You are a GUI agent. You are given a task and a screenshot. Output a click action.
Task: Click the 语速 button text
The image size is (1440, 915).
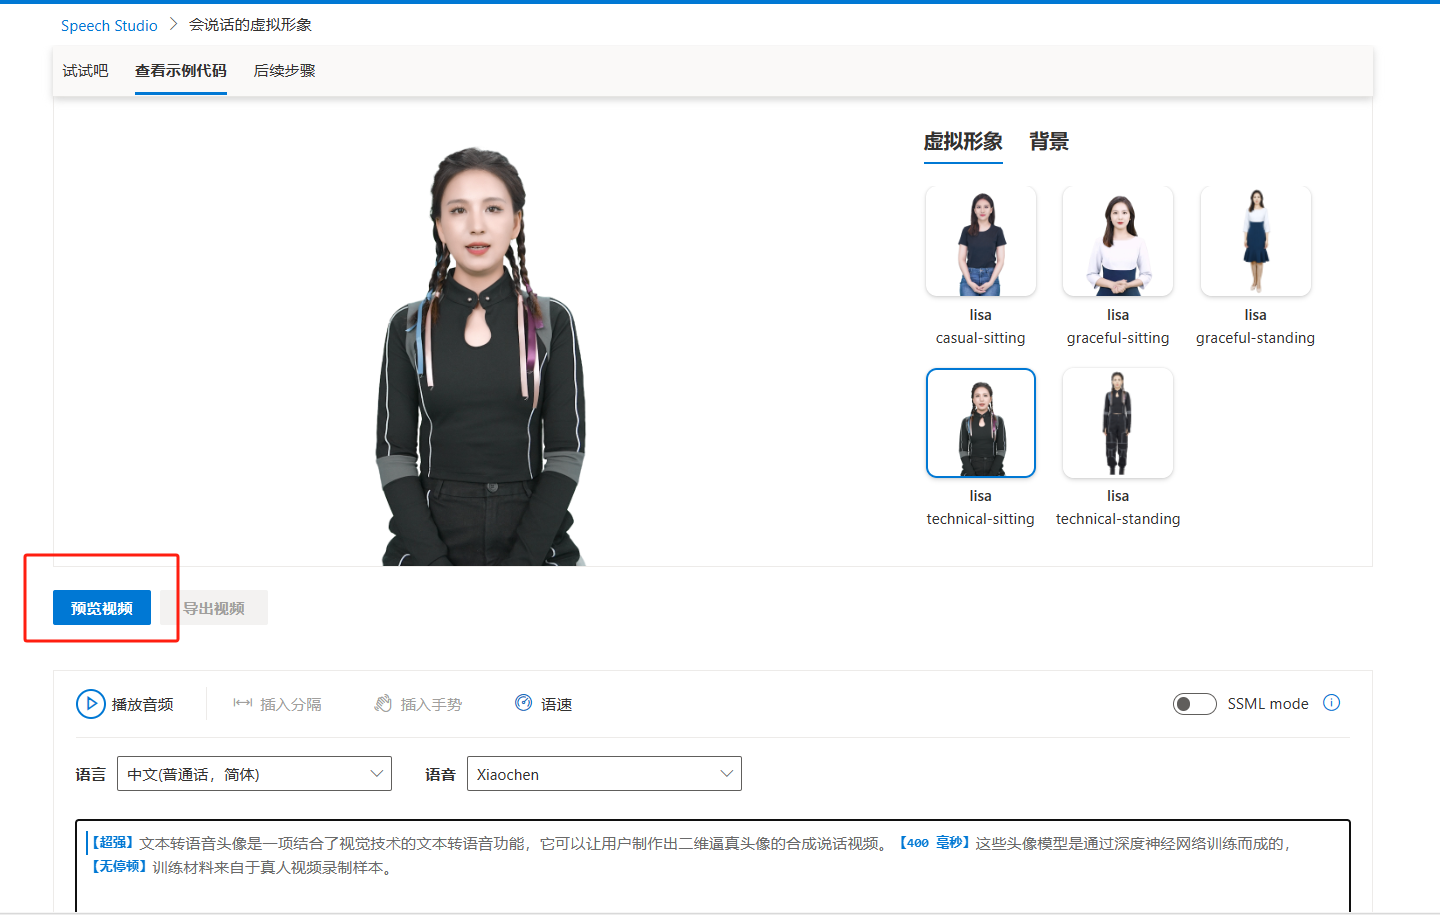(x=557, y=705)
